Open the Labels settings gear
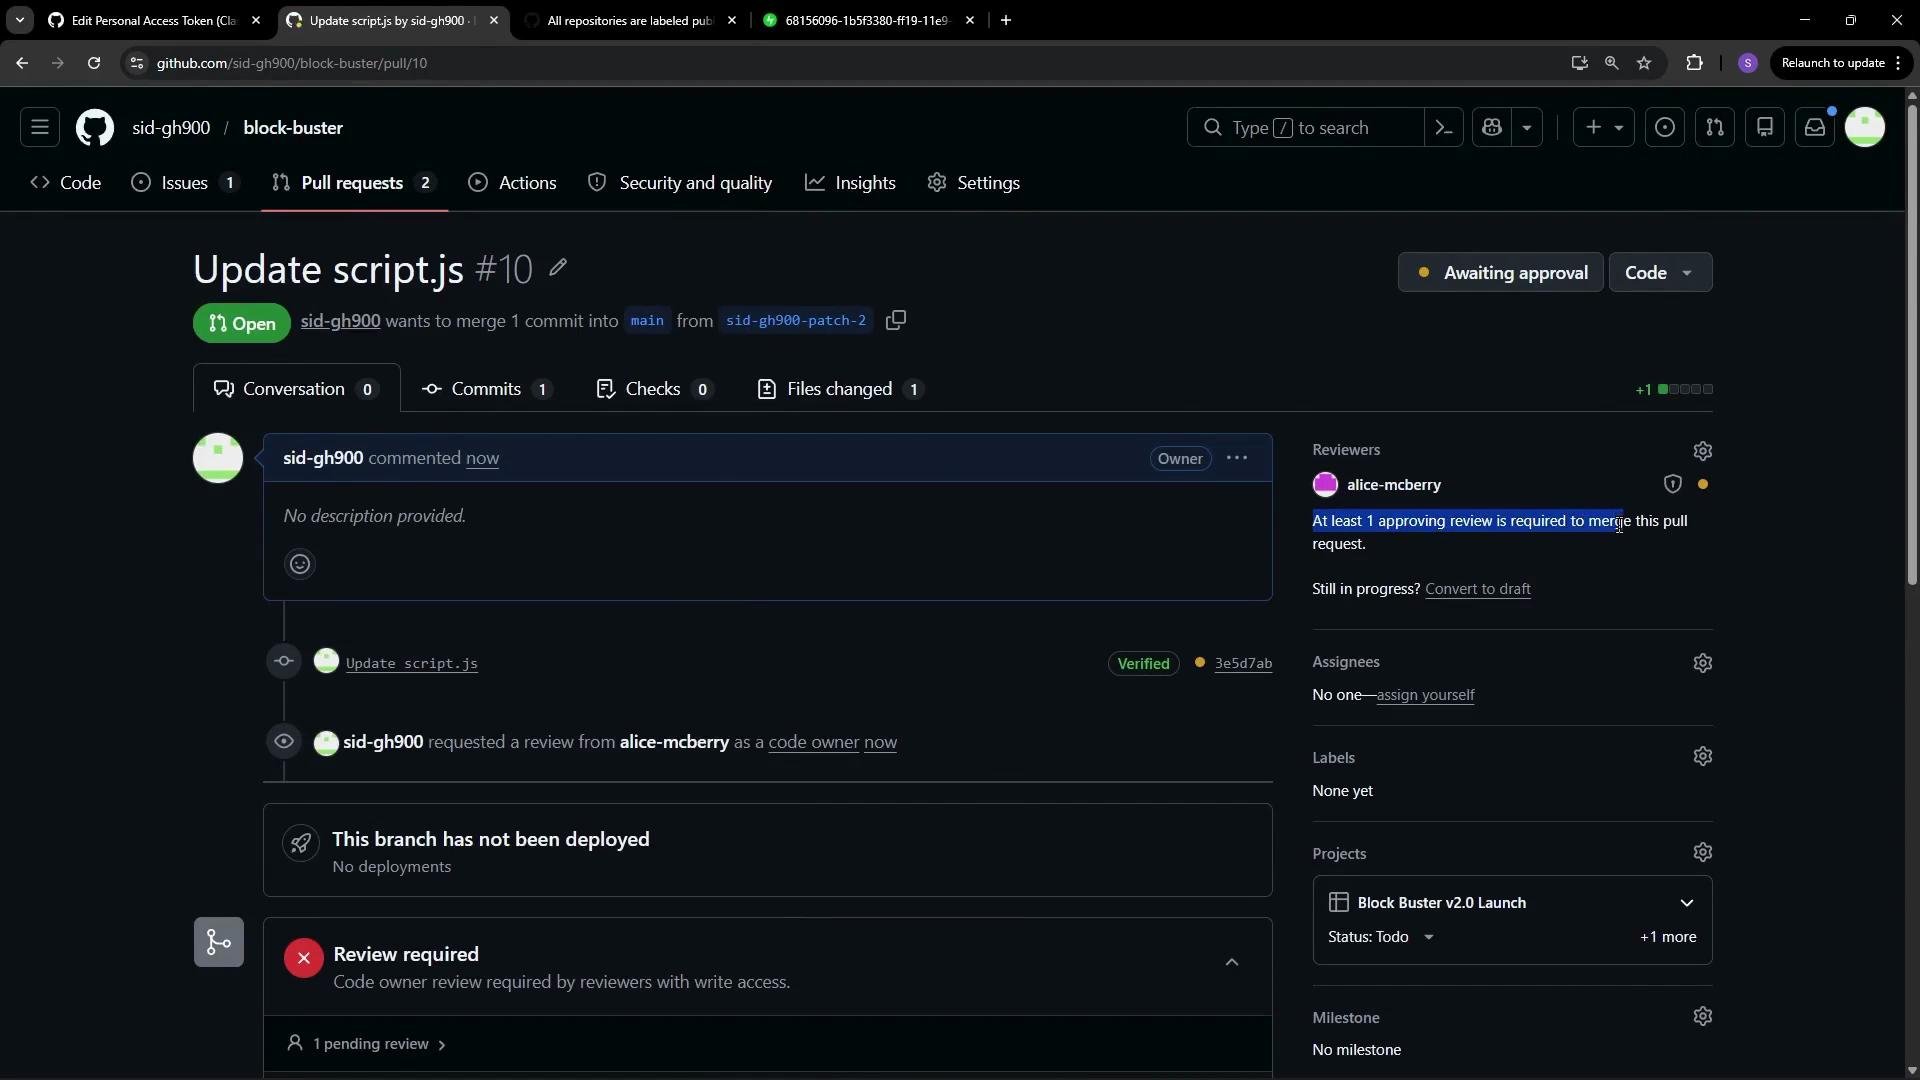Viewport: 1920px width, 1080px height. (x=1703, y=756)
